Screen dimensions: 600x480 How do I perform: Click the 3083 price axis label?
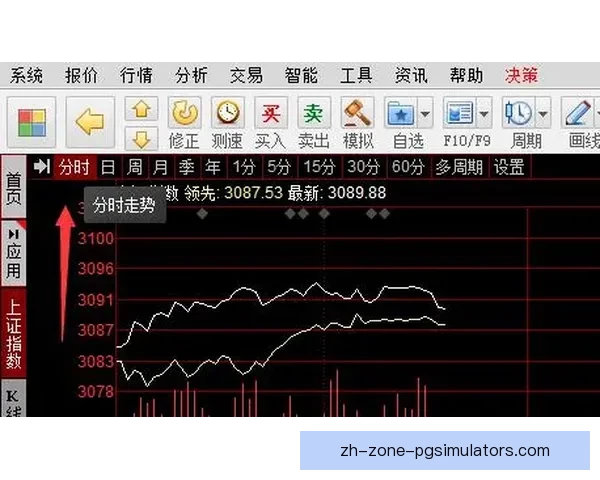pyautogui.click(x=96, y=361)
